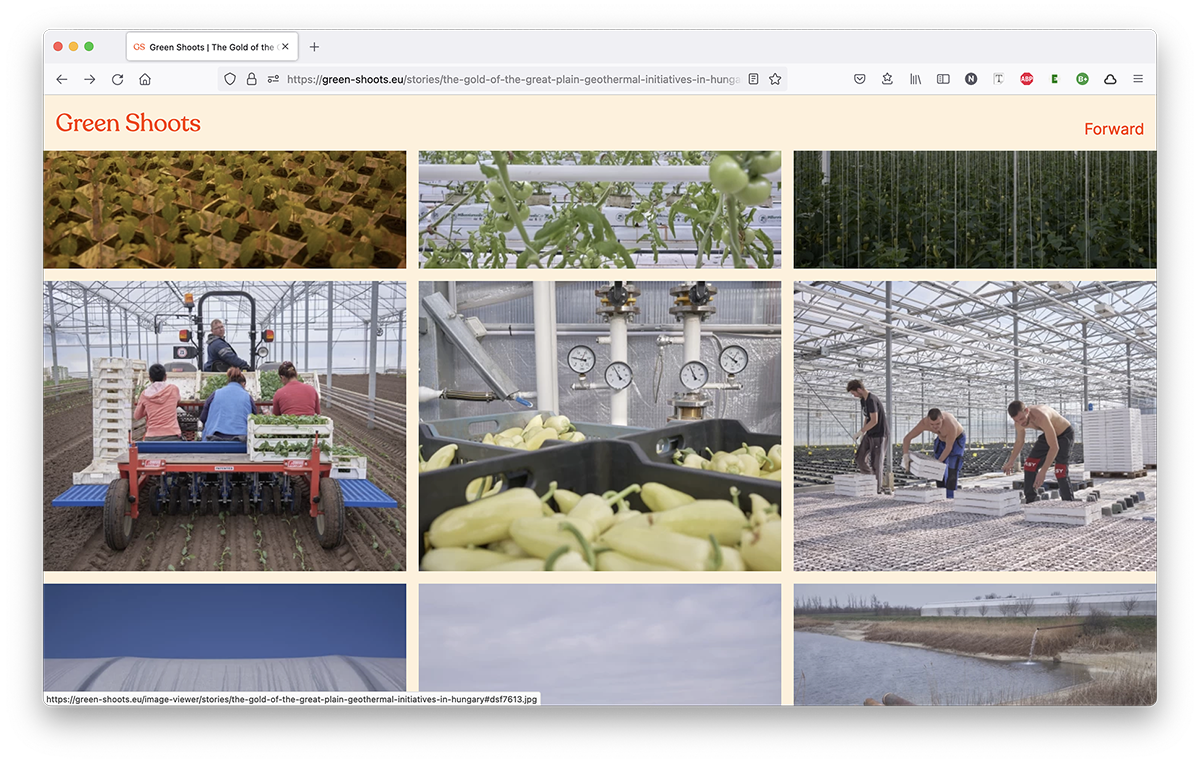
Task: Open a new browser tab
Action: 314,47
